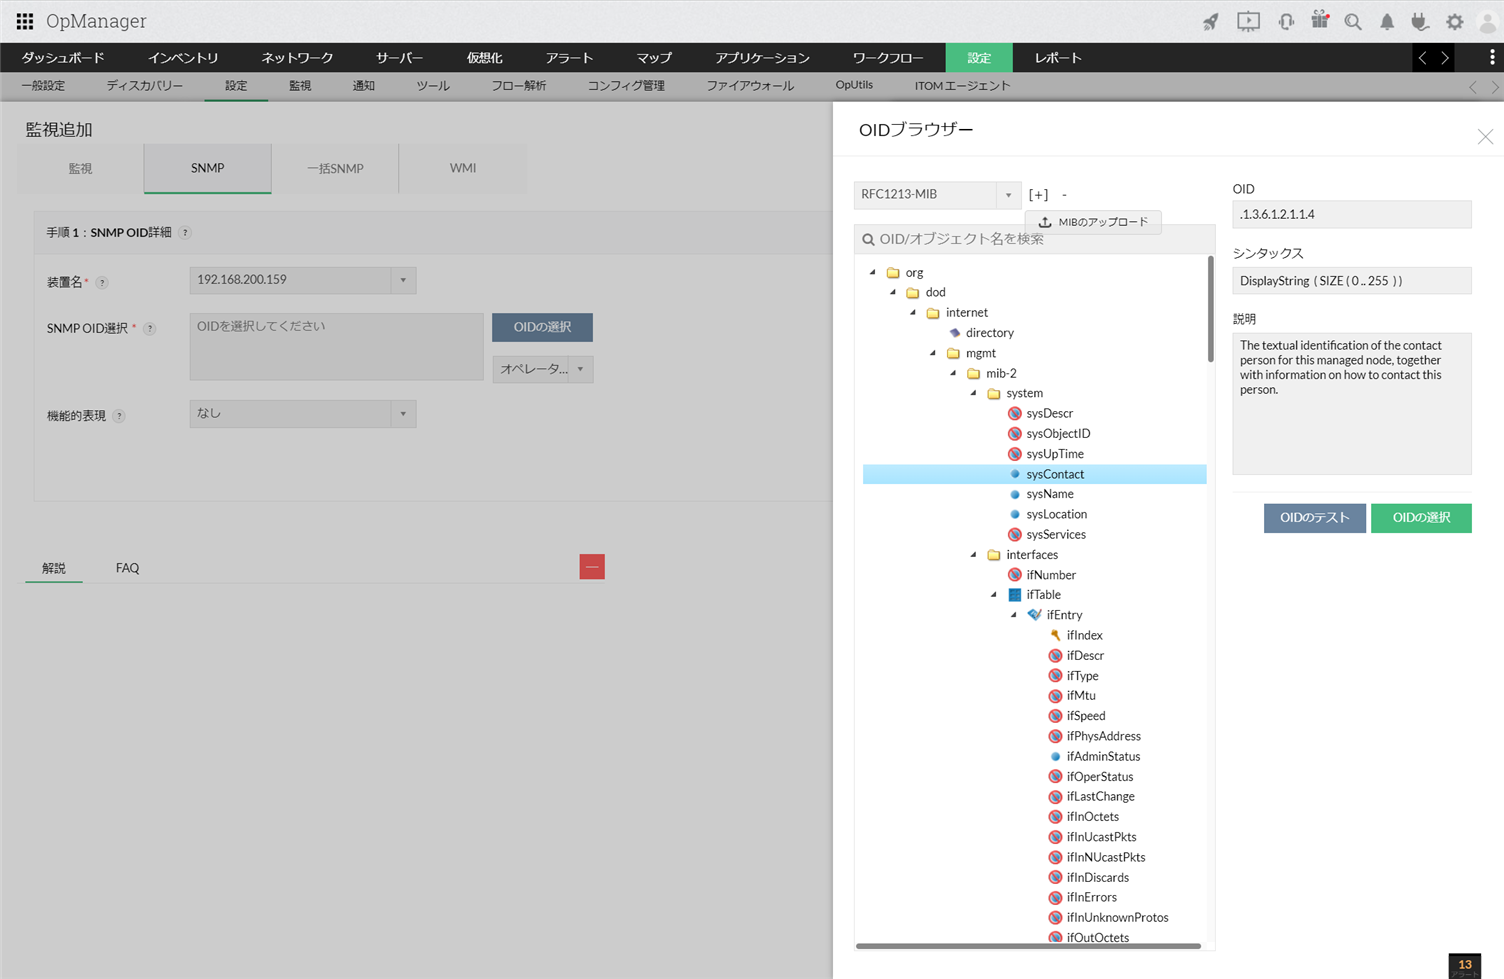This screenshot has width=1504, height=979.
Task: Collapse the interfaces tree node
Action: [x=973, y=554]
